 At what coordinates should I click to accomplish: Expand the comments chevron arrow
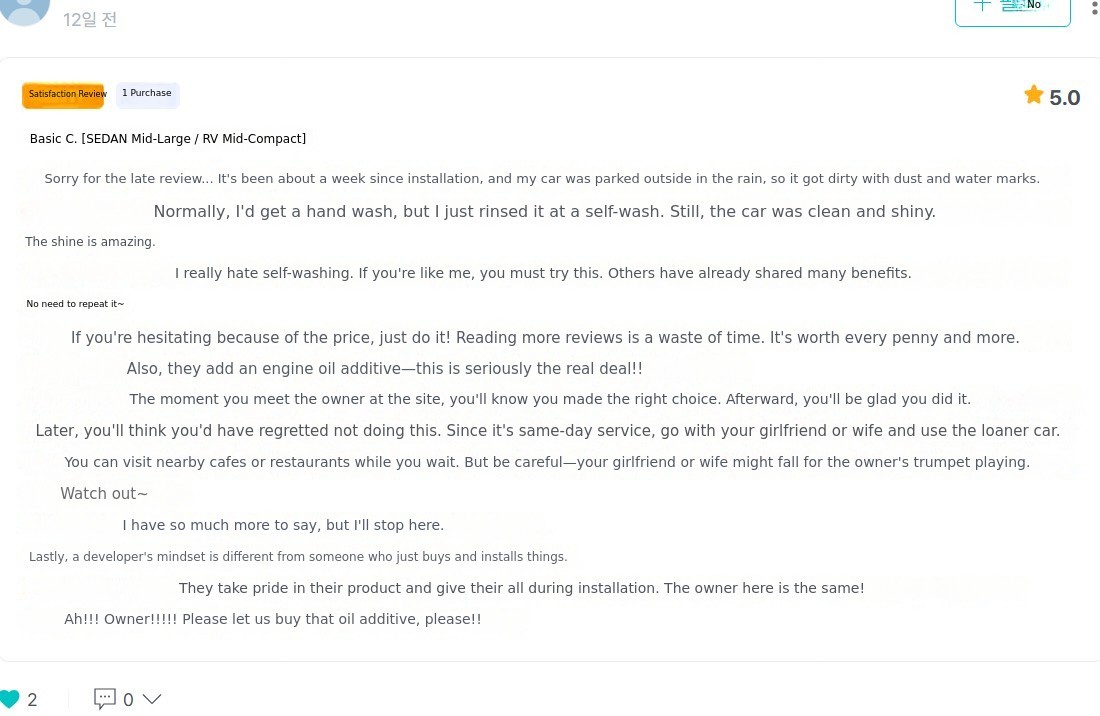pos(152,699)
